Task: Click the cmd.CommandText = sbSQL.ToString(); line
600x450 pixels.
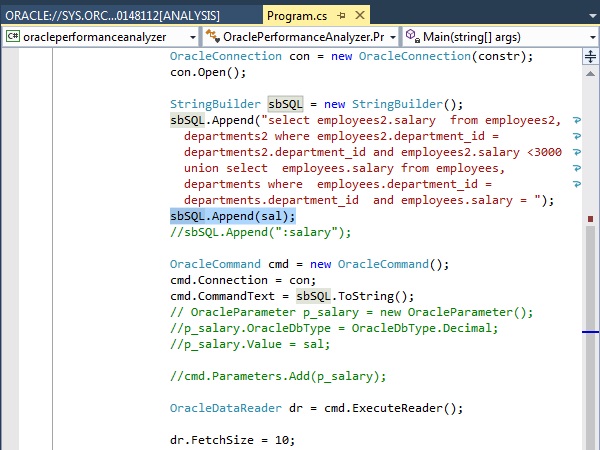Action: pos(292,296)
